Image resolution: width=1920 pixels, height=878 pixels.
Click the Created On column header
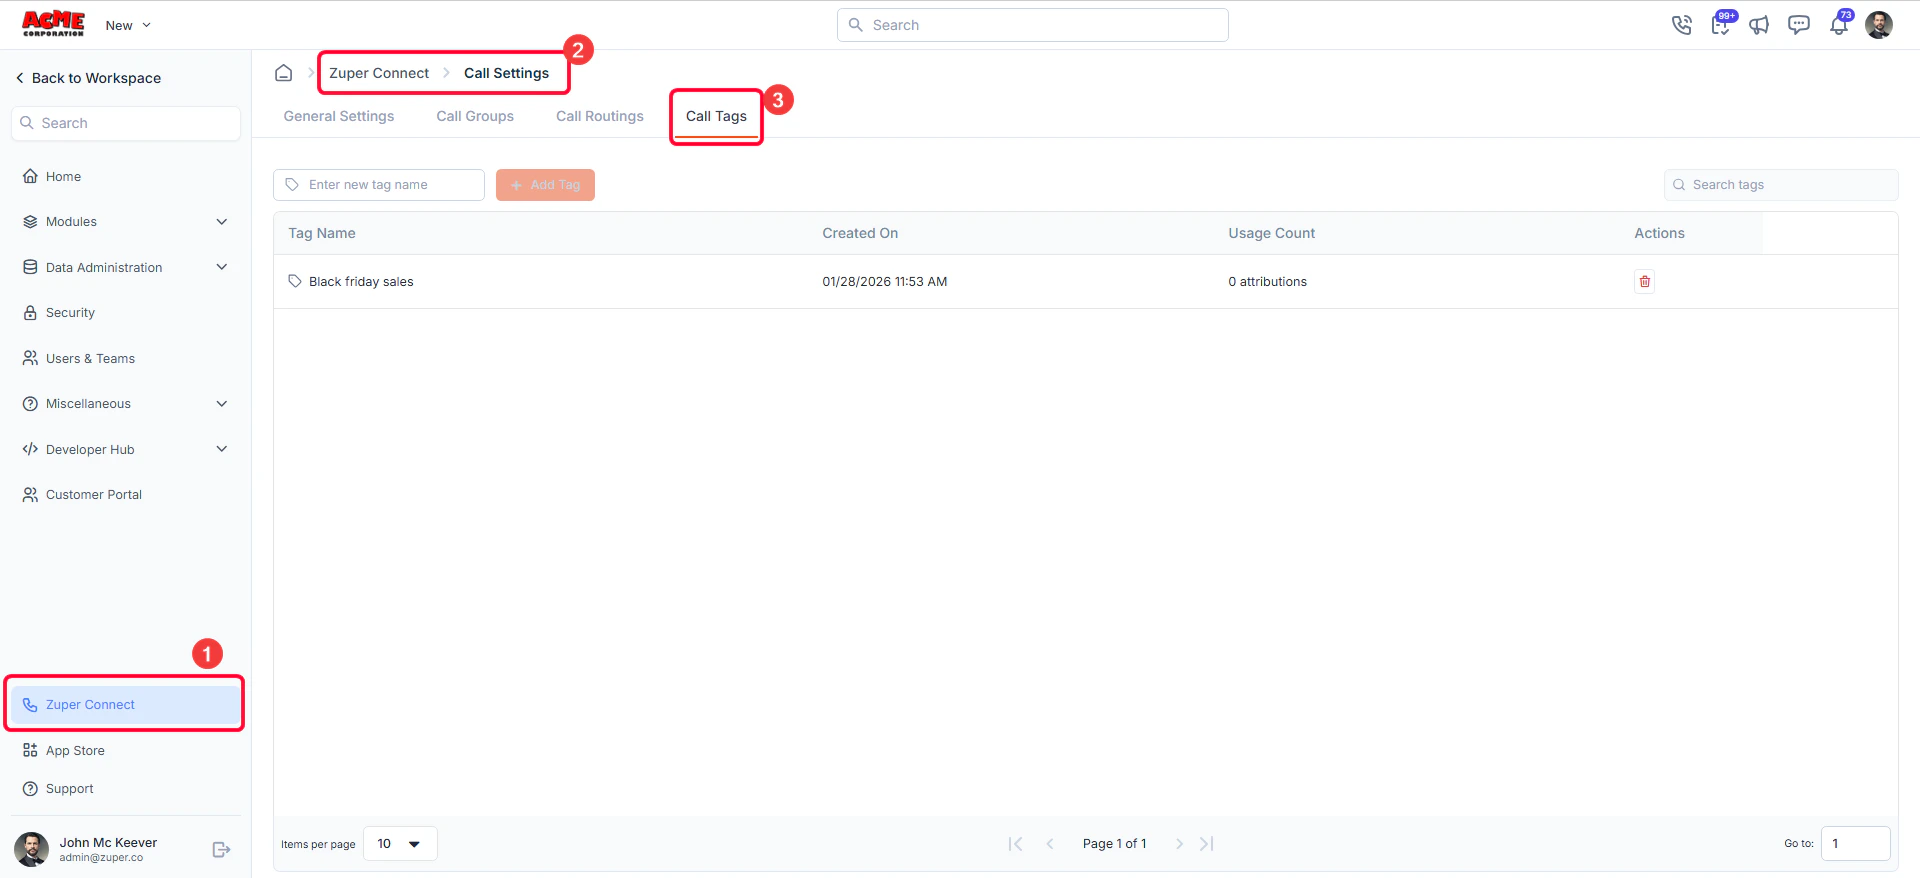pyautogui.click(x=860, y=233)
